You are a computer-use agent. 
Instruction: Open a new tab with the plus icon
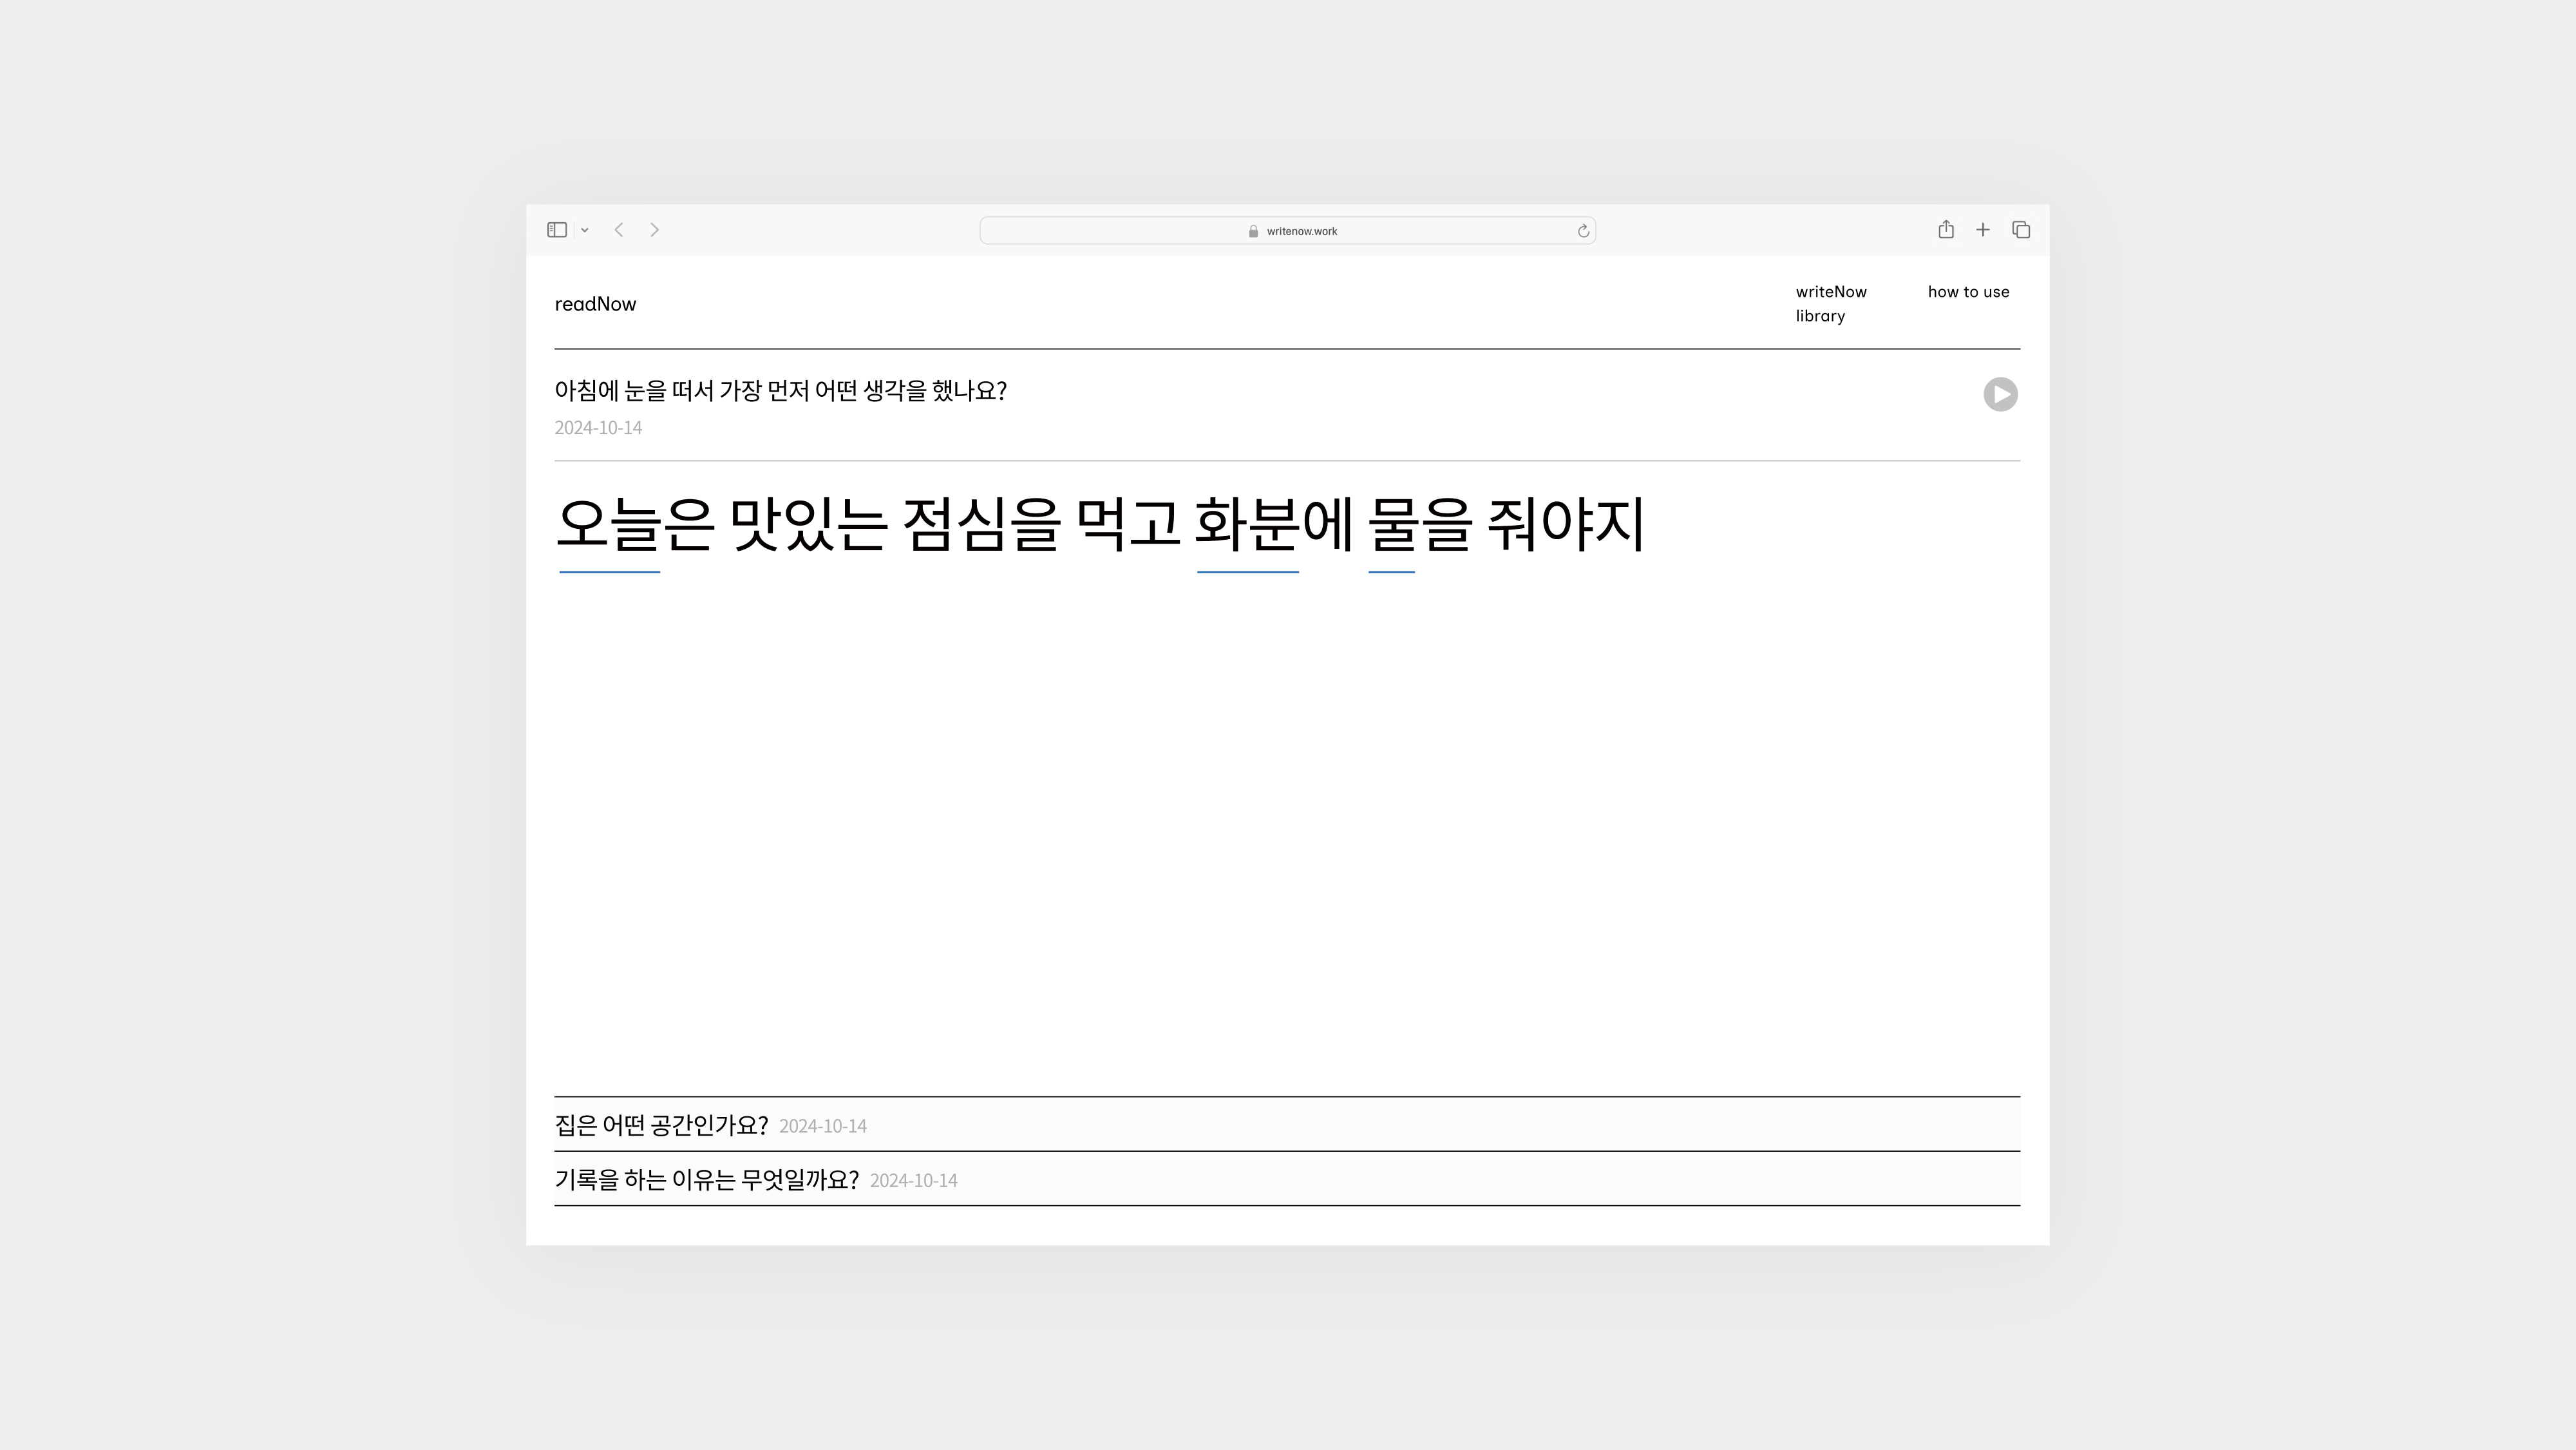1983,230
